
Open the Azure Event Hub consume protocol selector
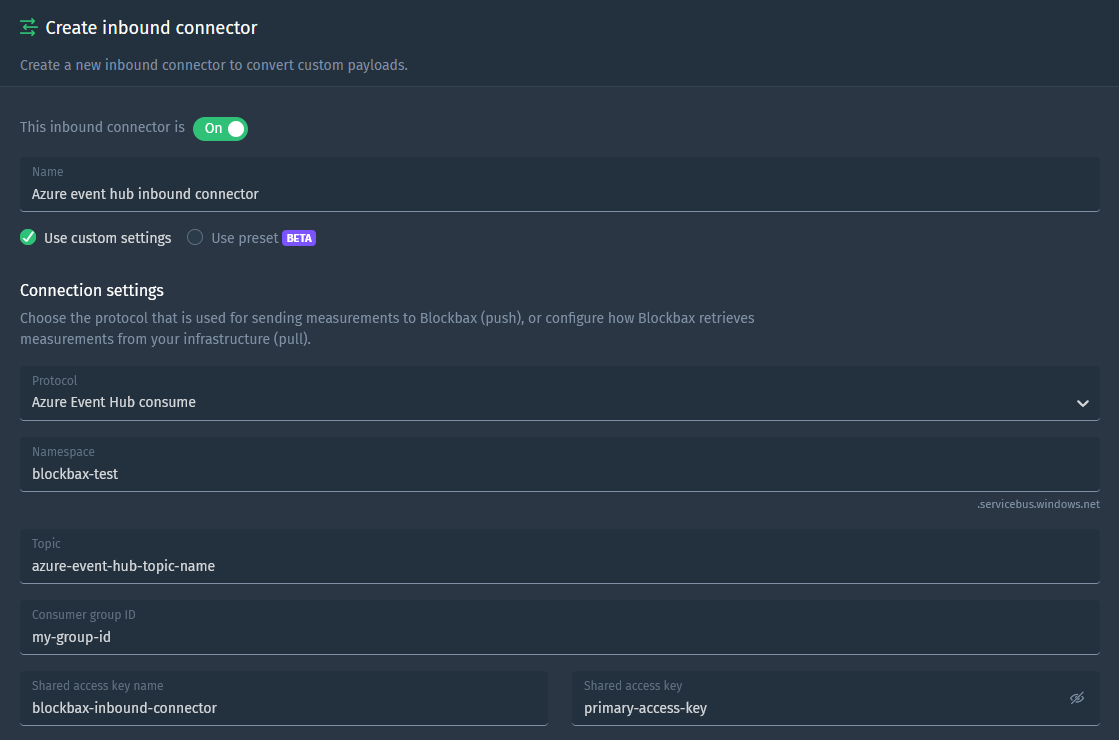[x=560, y=393]
